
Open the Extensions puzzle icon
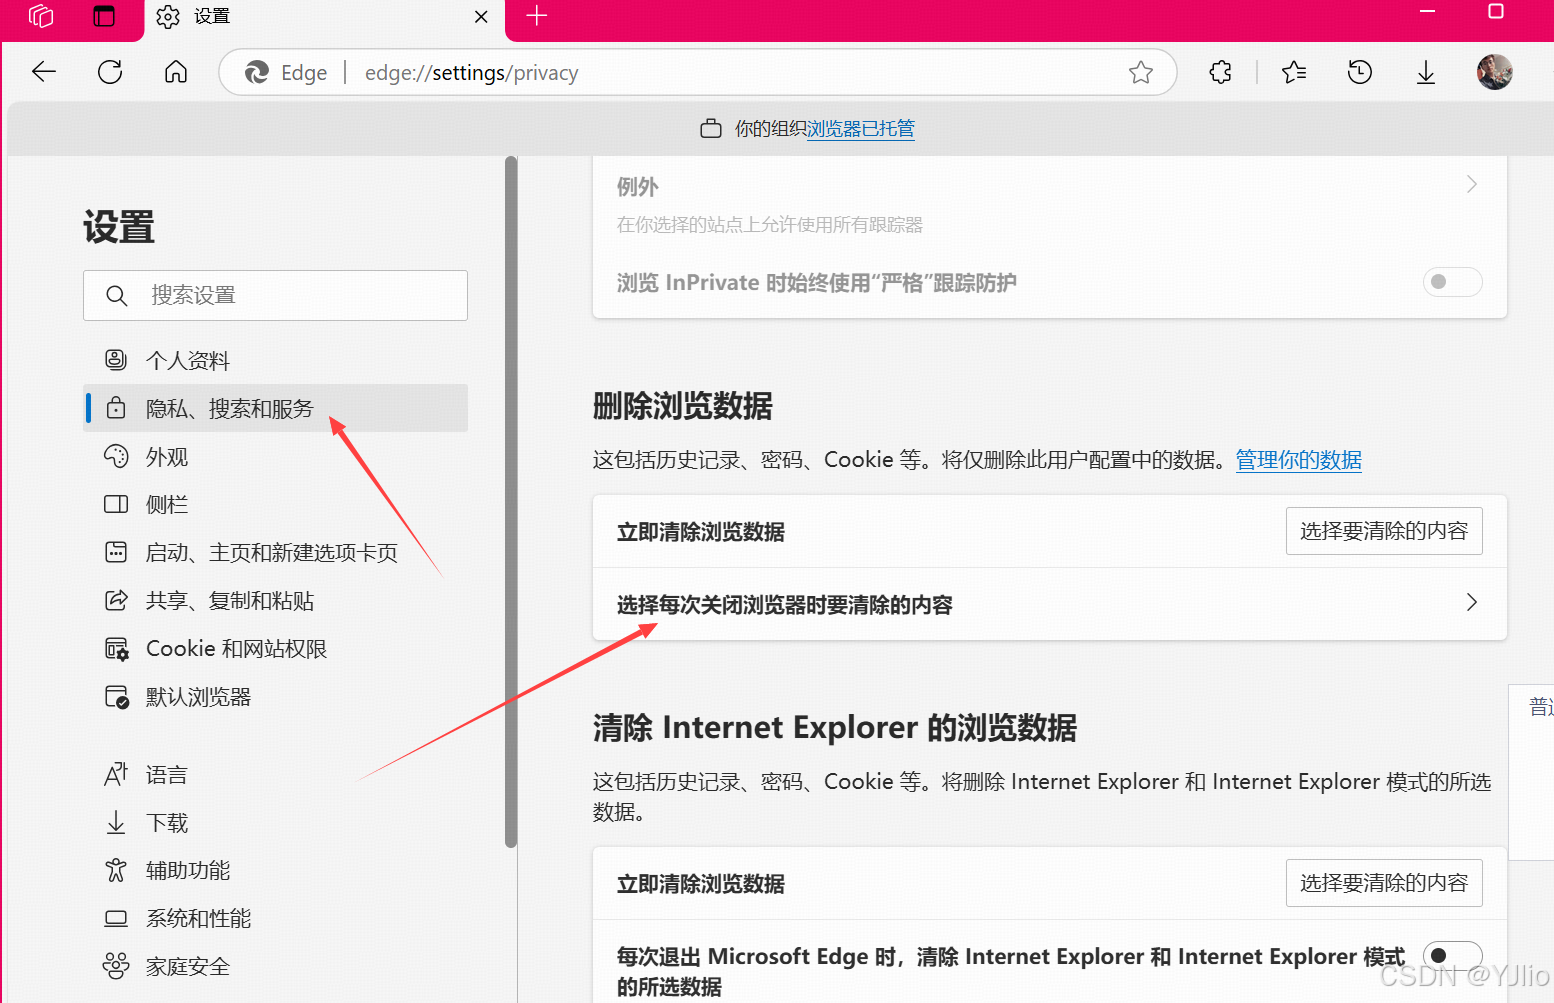point(1221,72)
